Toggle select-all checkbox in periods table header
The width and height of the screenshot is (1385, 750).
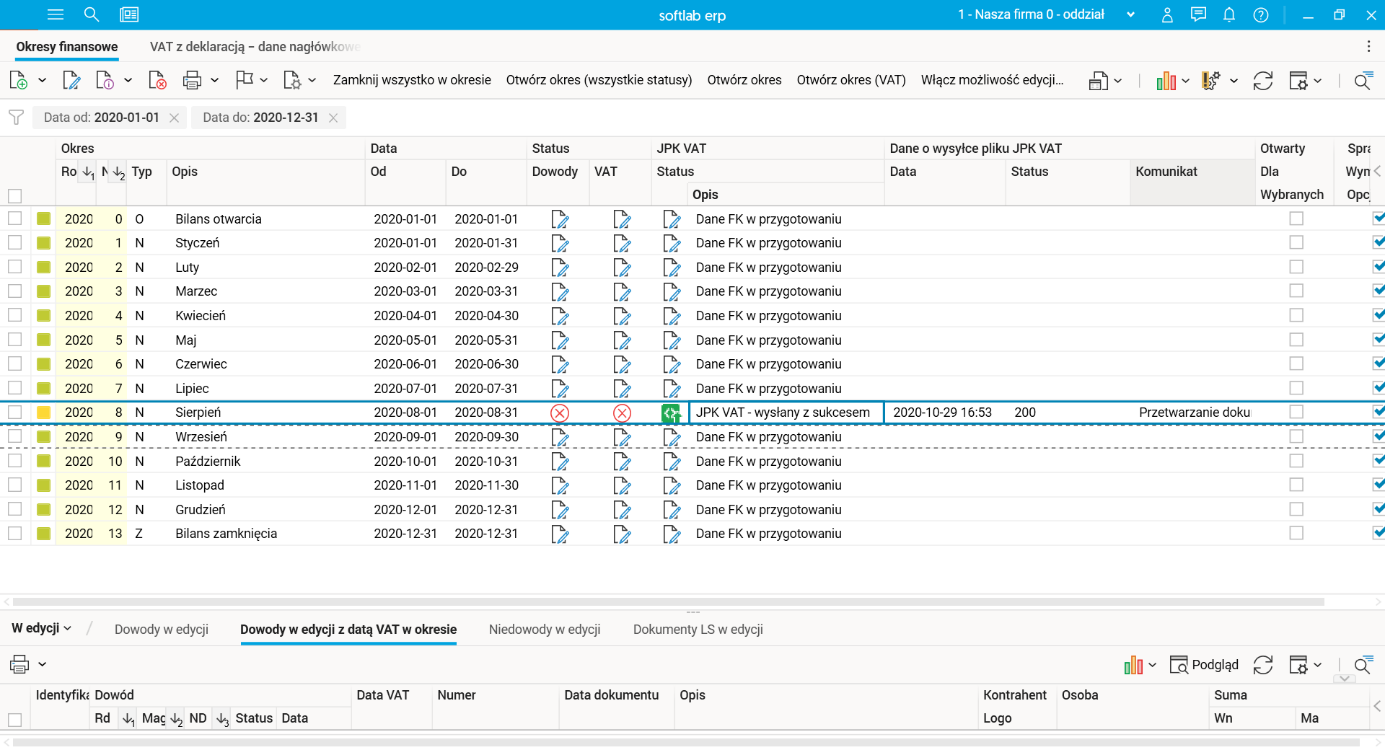pos(15,196)
